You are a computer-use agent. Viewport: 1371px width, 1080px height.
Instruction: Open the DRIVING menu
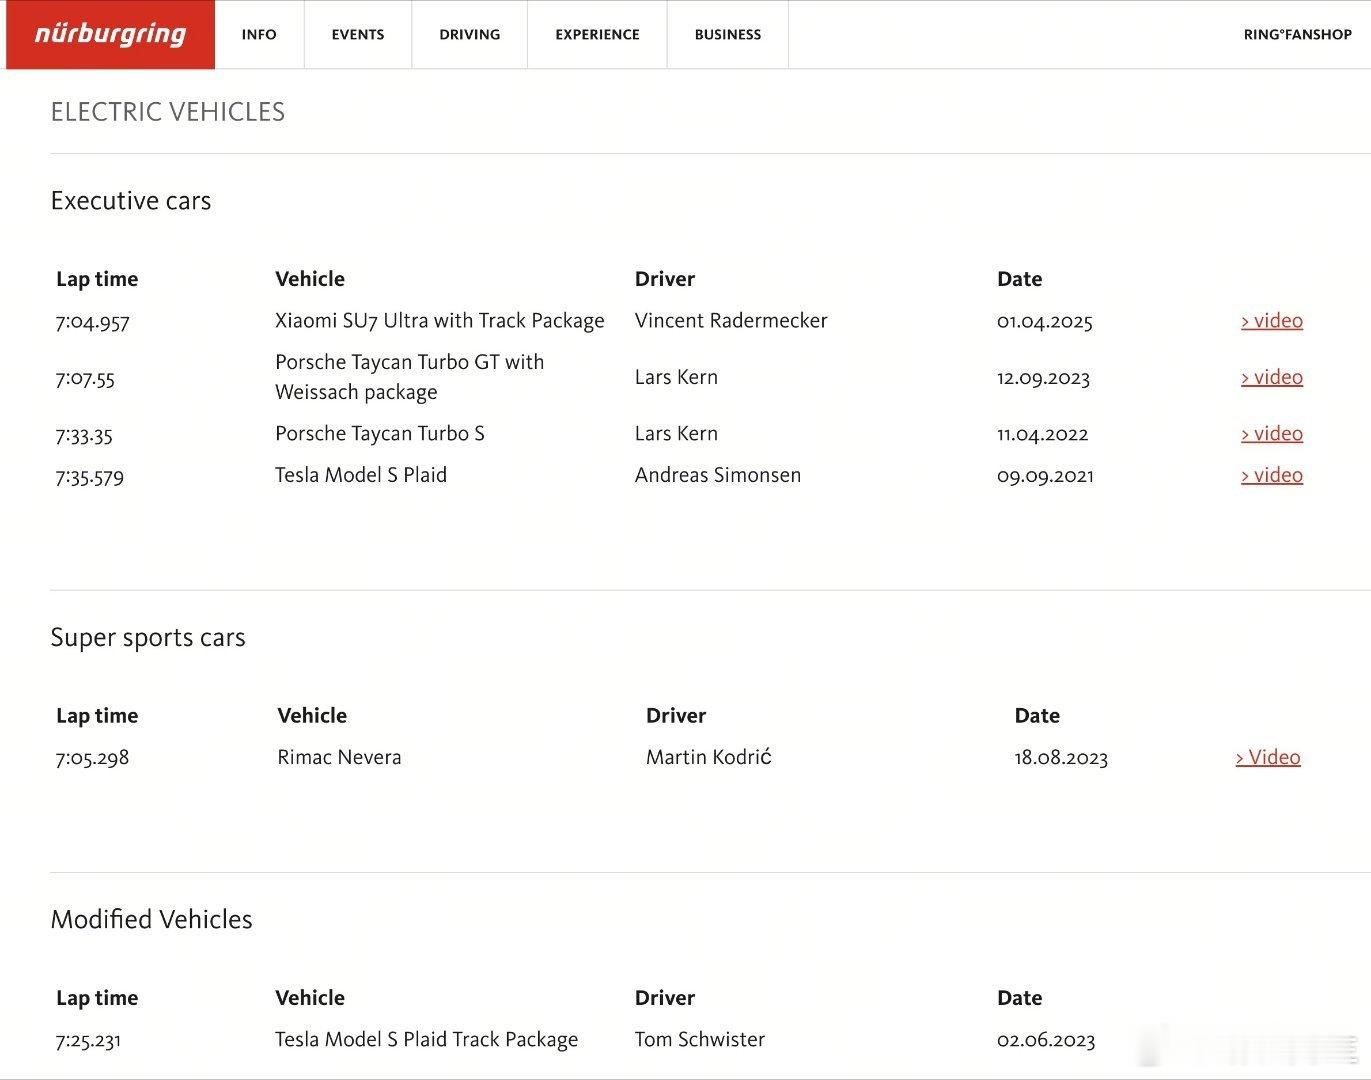[470, 34]
